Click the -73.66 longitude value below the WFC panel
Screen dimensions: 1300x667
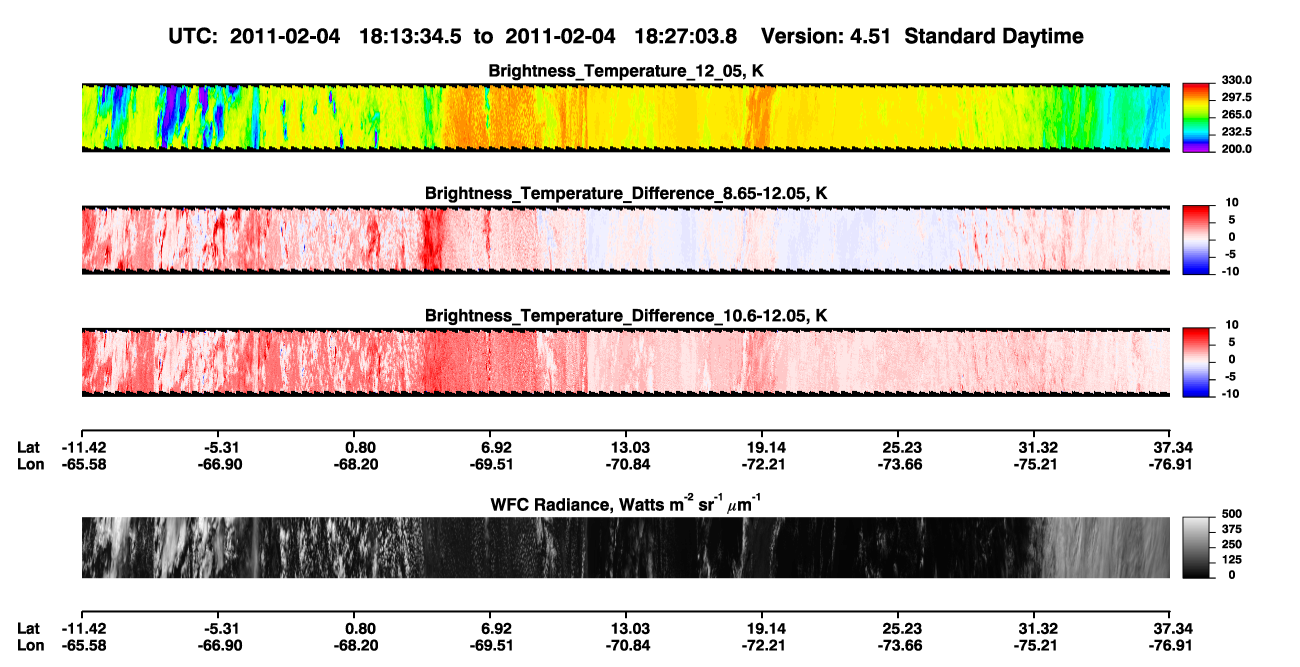pos(898,645)
